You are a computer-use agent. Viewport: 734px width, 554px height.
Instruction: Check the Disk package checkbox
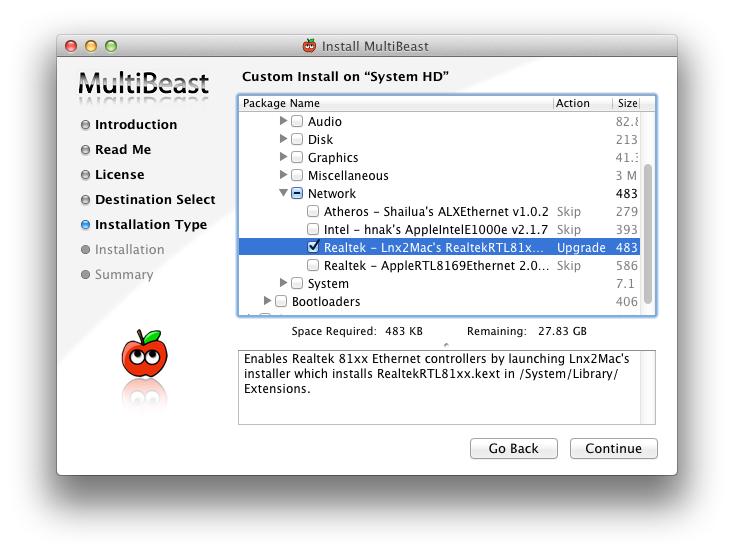pyautogui.click(x=297, y=139)
